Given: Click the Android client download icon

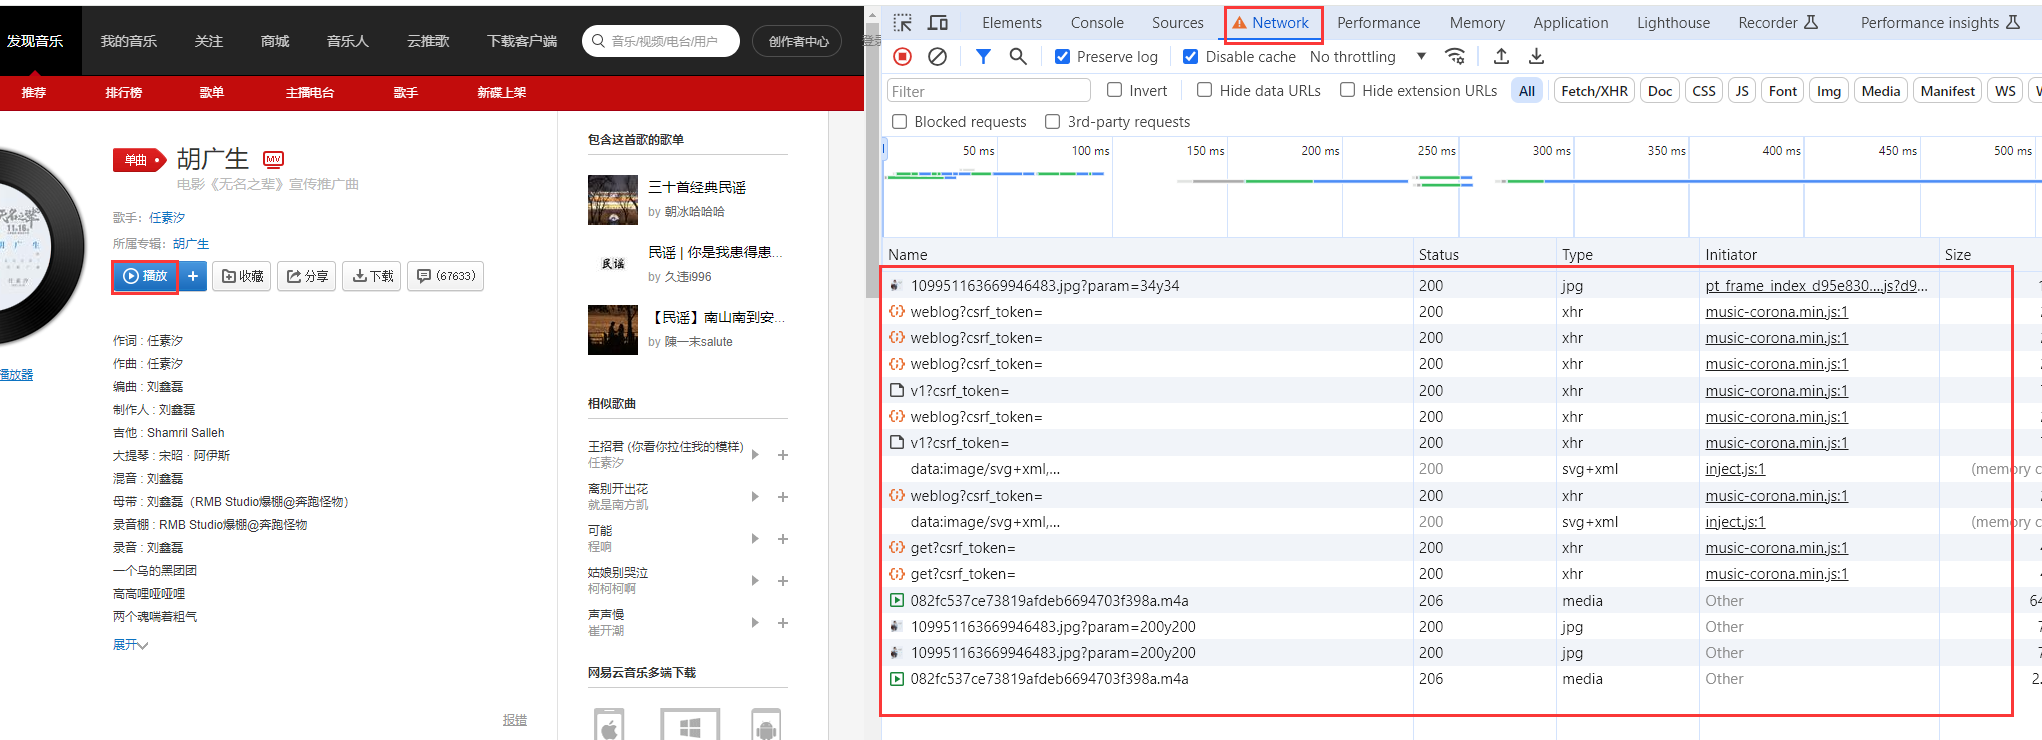Looking at the screenshot, I should point(766,725).
